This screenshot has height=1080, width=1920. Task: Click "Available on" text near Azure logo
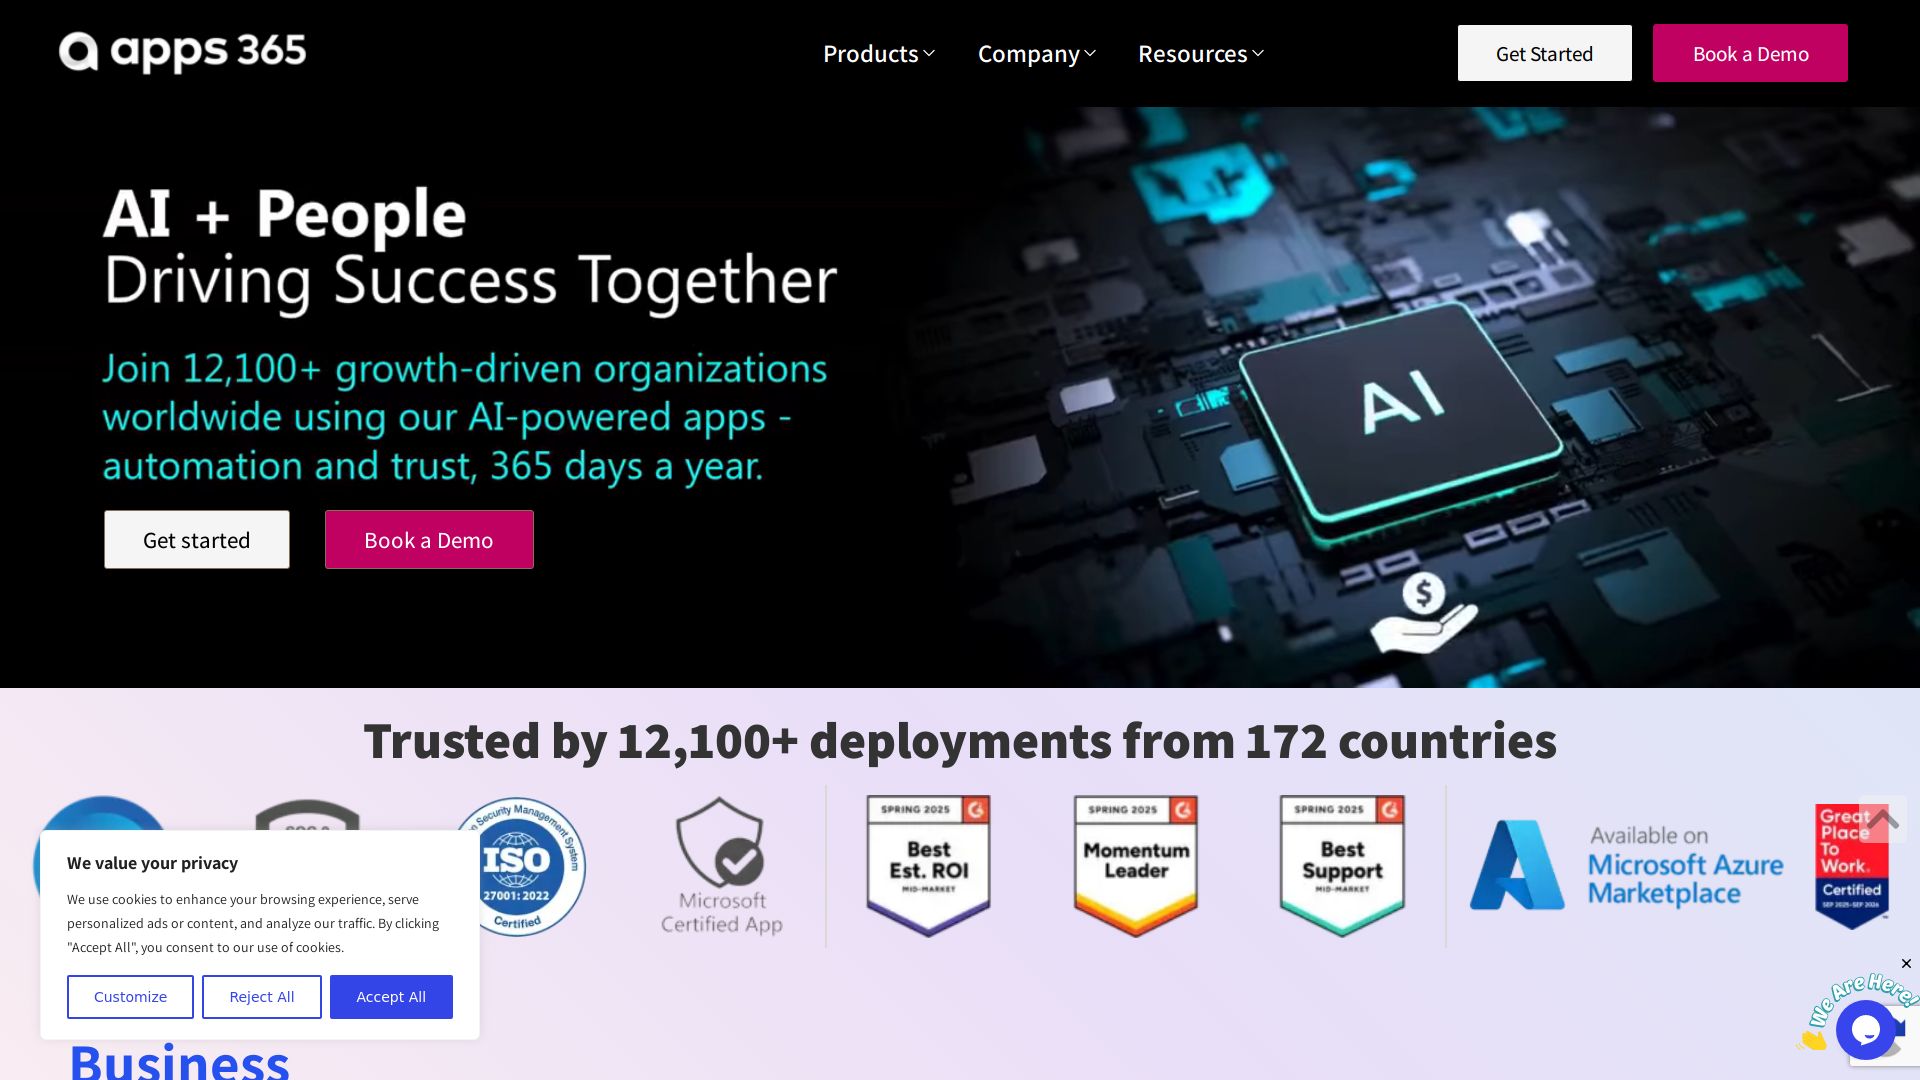tap(1649, 835)
